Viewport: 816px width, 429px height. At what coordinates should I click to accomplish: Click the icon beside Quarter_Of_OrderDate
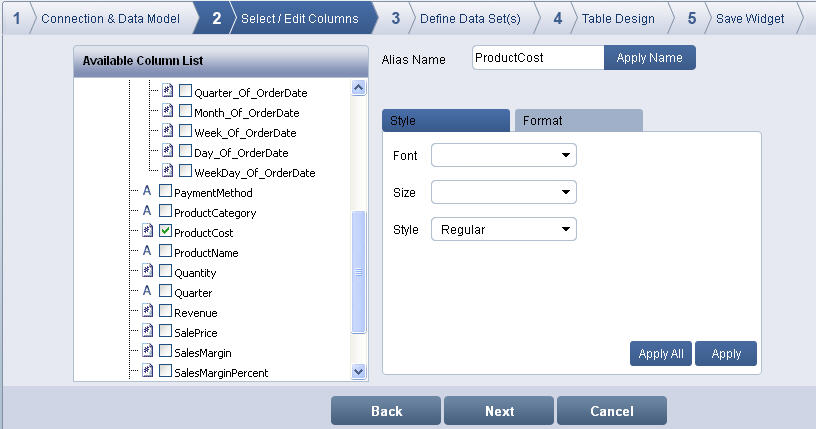pyautogui.click(x=167, y=92)
